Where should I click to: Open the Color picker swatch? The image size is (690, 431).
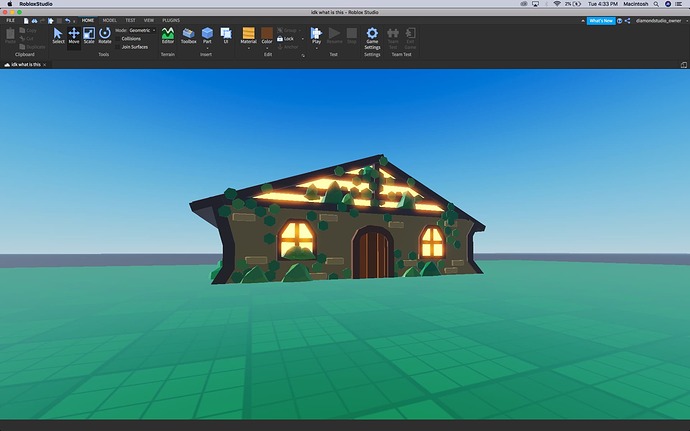click(x=267, y=35)
